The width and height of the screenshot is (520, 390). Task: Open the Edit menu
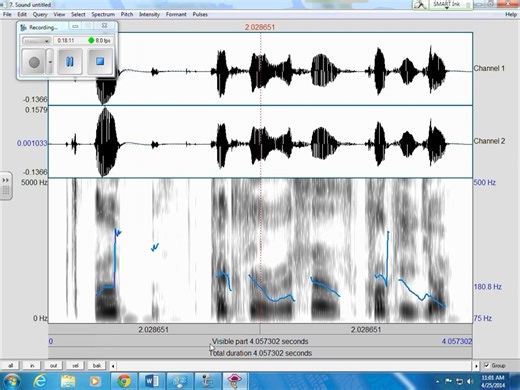[22, 14]
